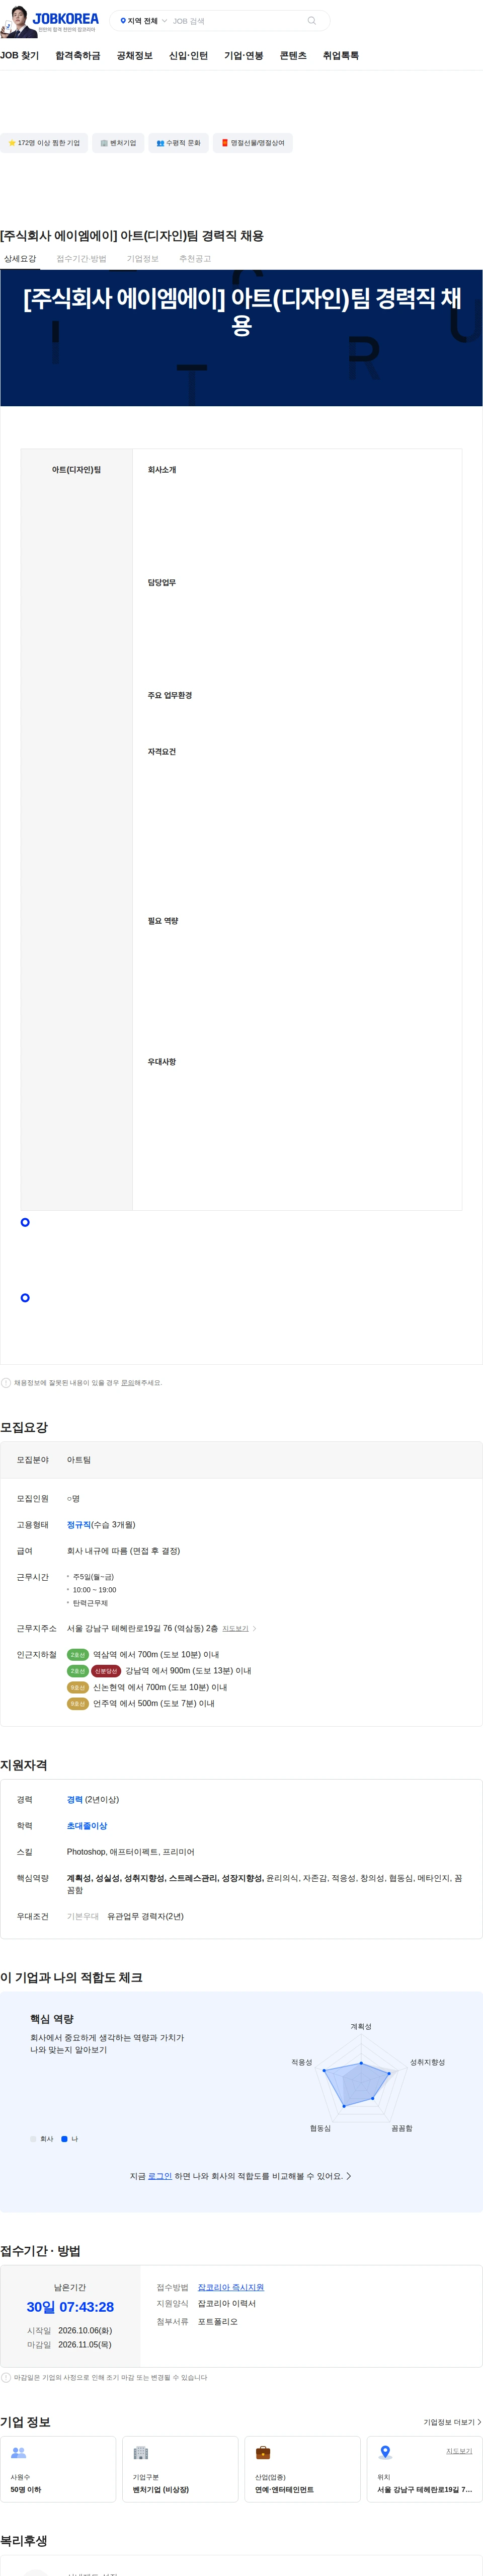
Task: Click the 172명 이상 뽑힌 기업 badge
Action: (44, 143)
